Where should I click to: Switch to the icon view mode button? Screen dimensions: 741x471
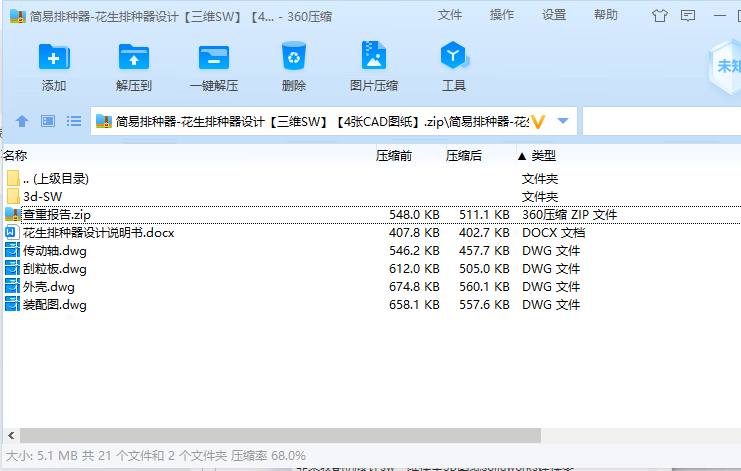pos(48,121)
